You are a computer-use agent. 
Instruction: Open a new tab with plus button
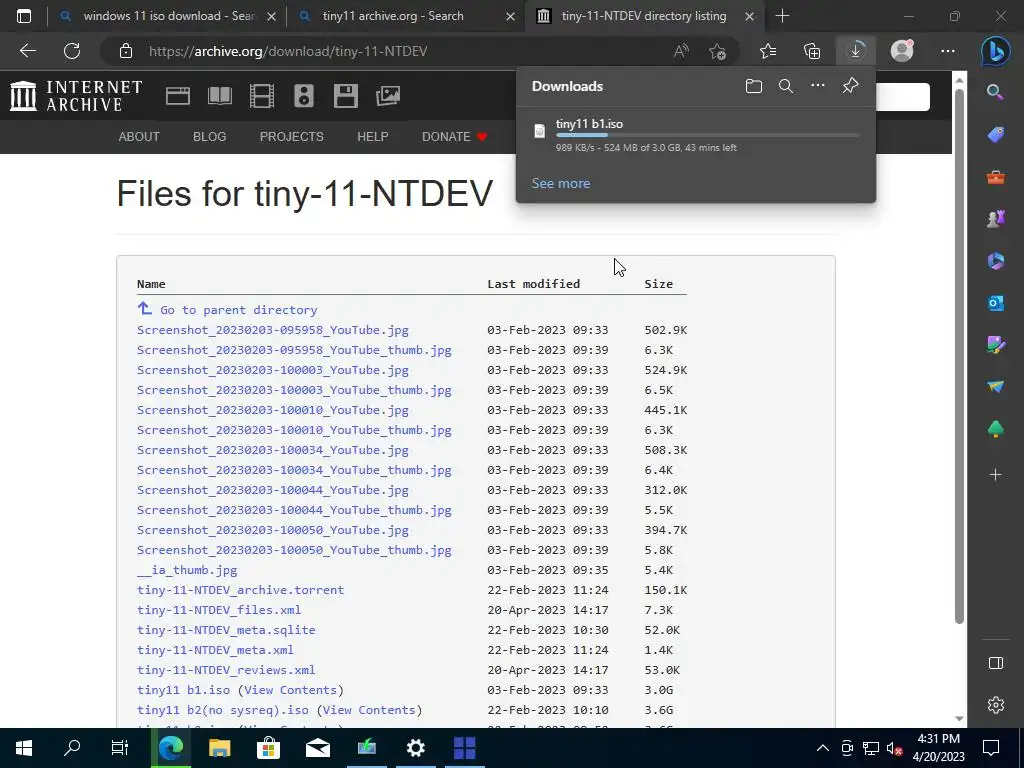coord(782,16)
